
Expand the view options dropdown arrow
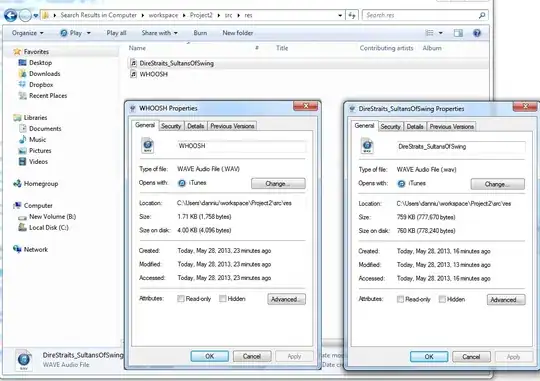(440, 33)
